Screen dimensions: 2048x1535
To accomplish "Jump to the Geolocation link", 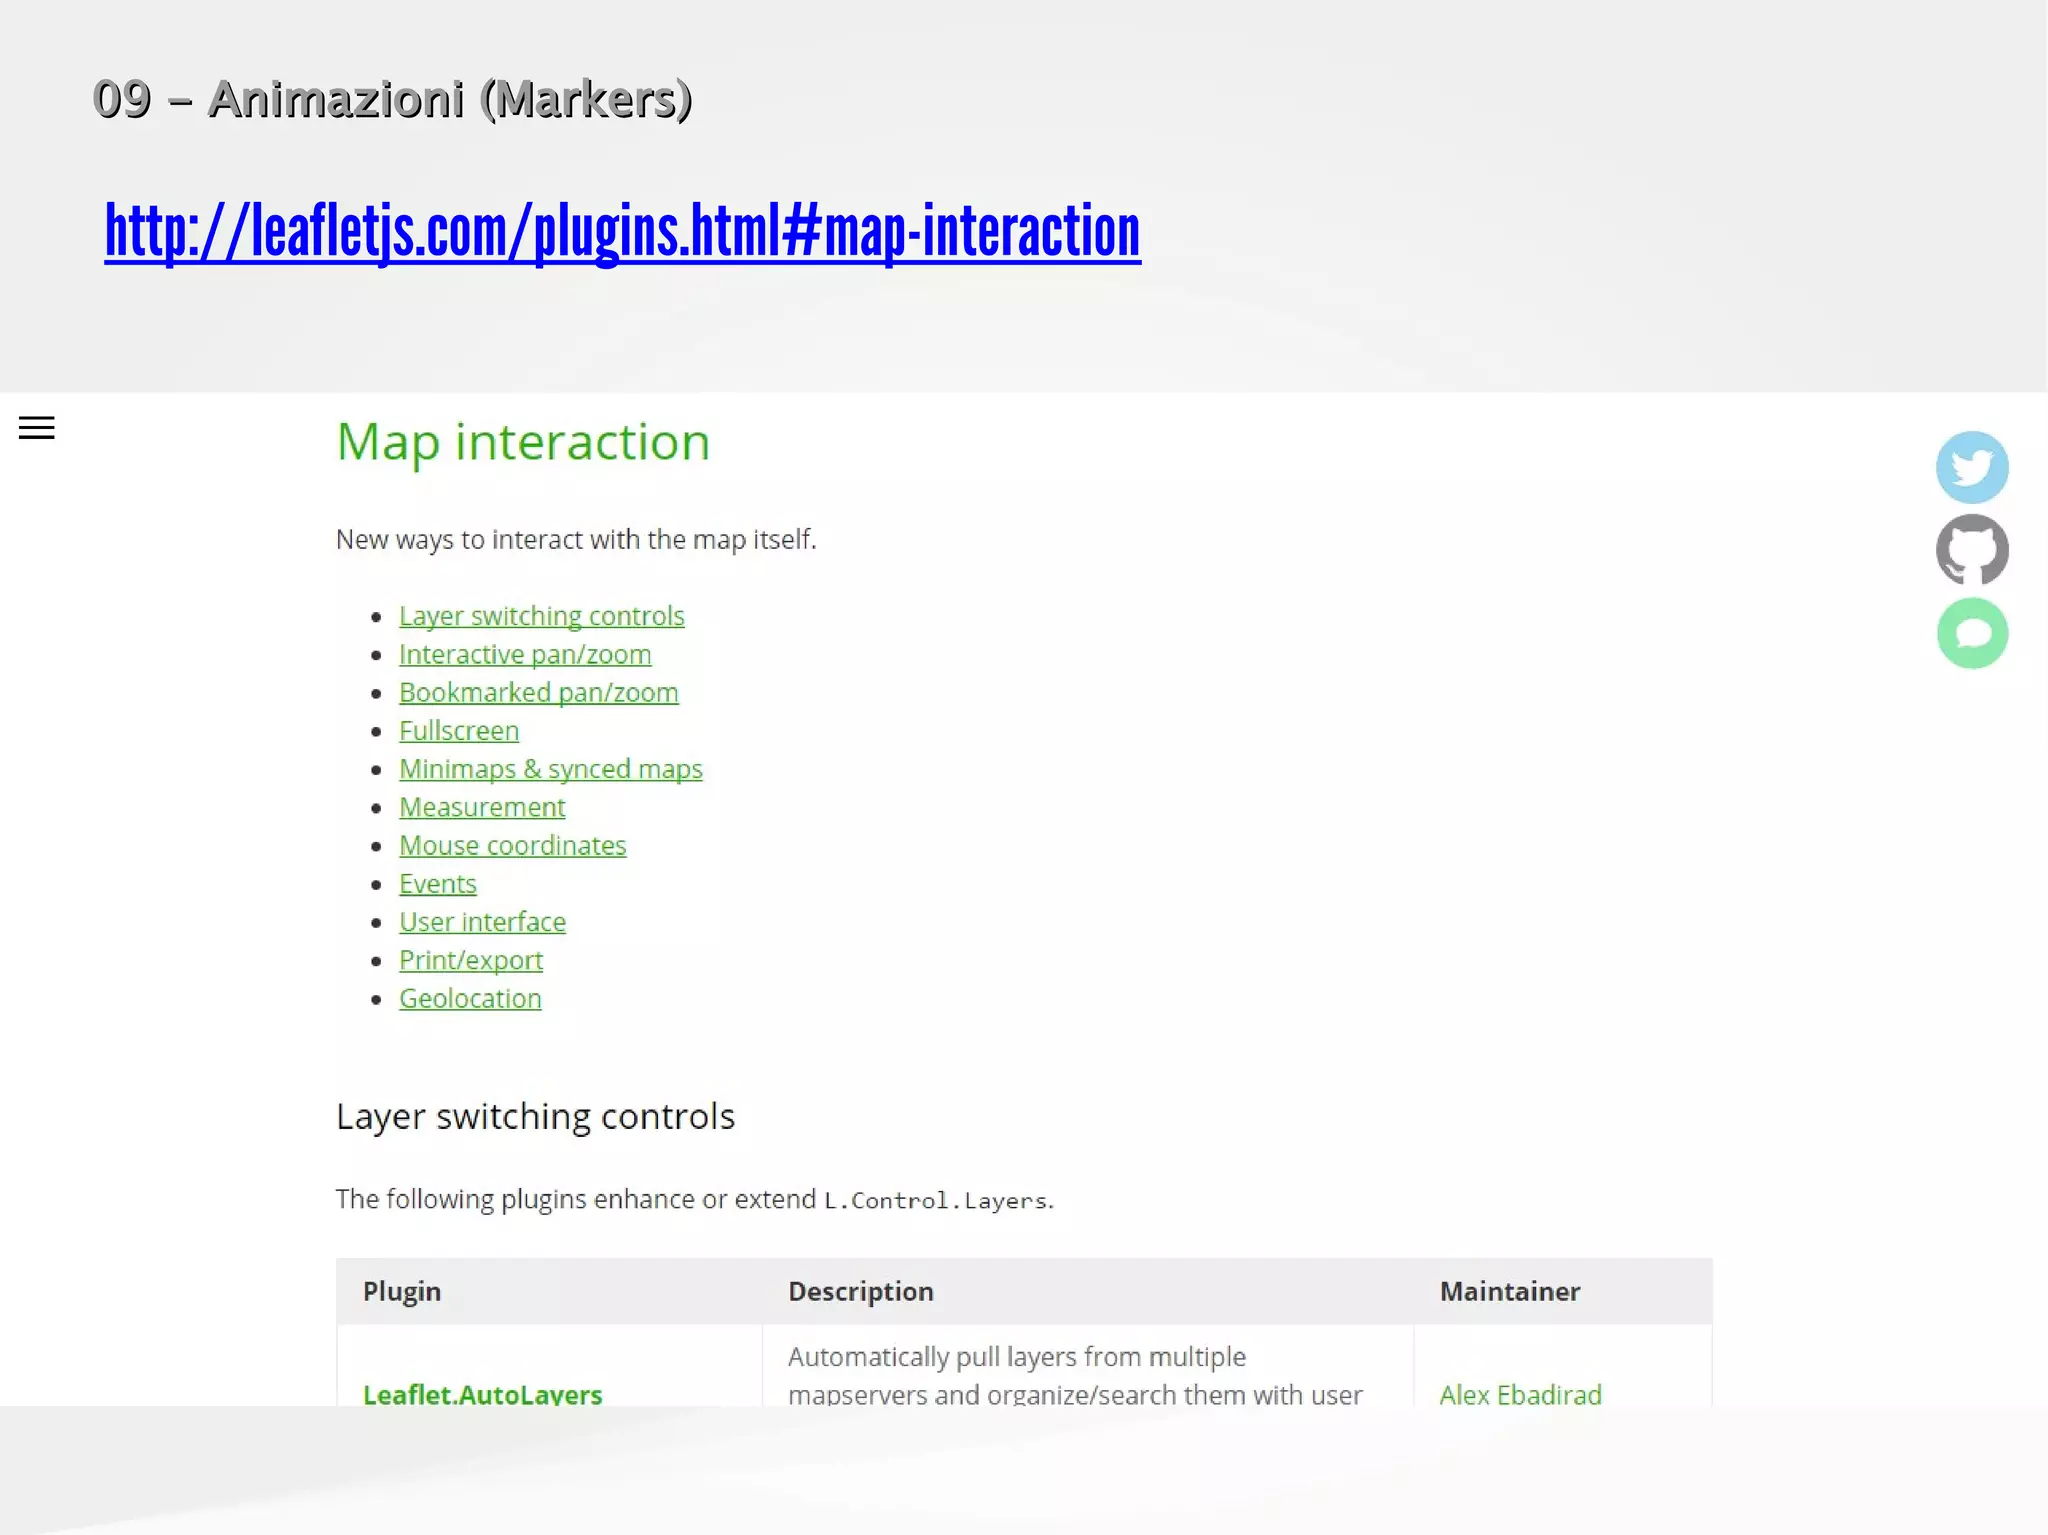I will [470, 998].
